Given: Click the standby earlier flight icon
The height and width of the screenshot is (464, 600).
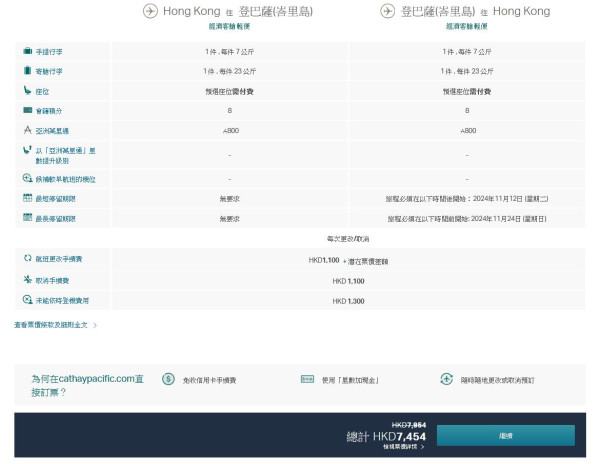Looking at the screenshot, I should (27, 178).
